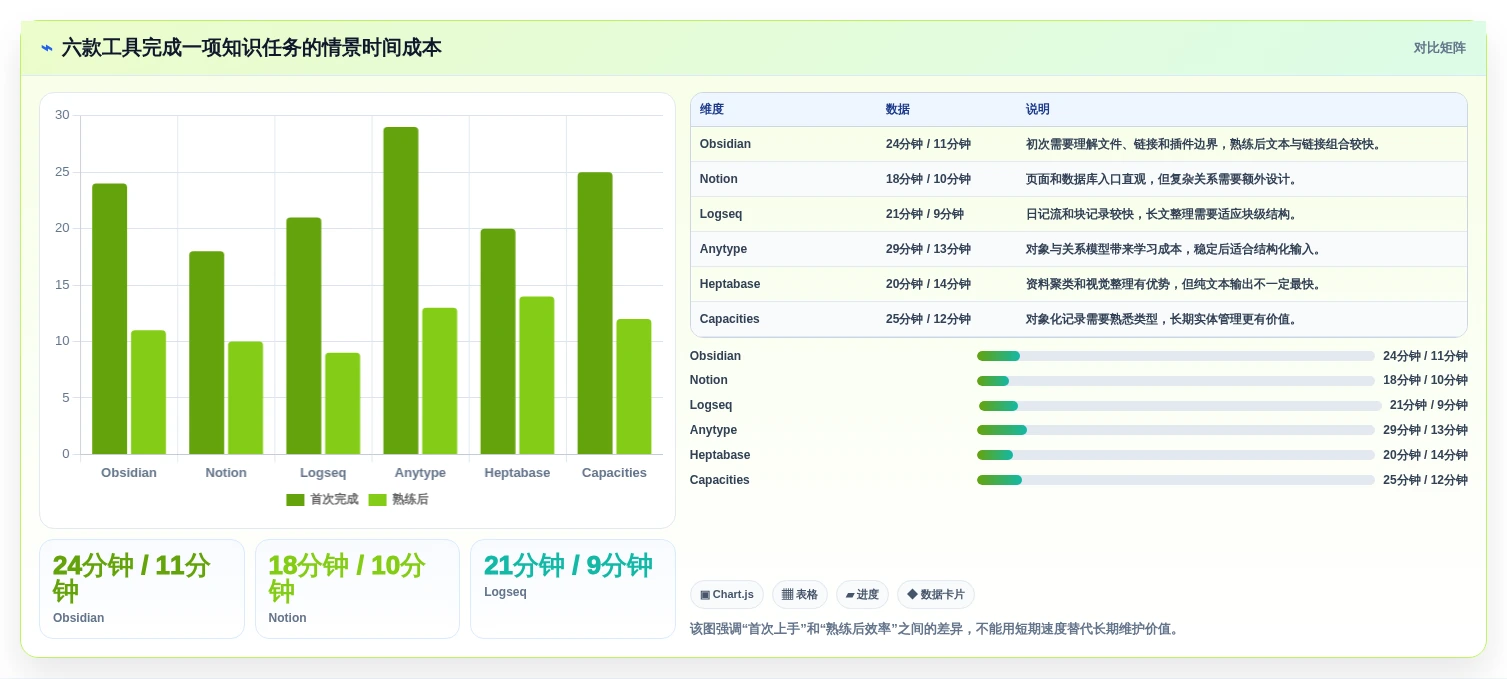Select the 进度 tag chip

[x=862, y=595]
